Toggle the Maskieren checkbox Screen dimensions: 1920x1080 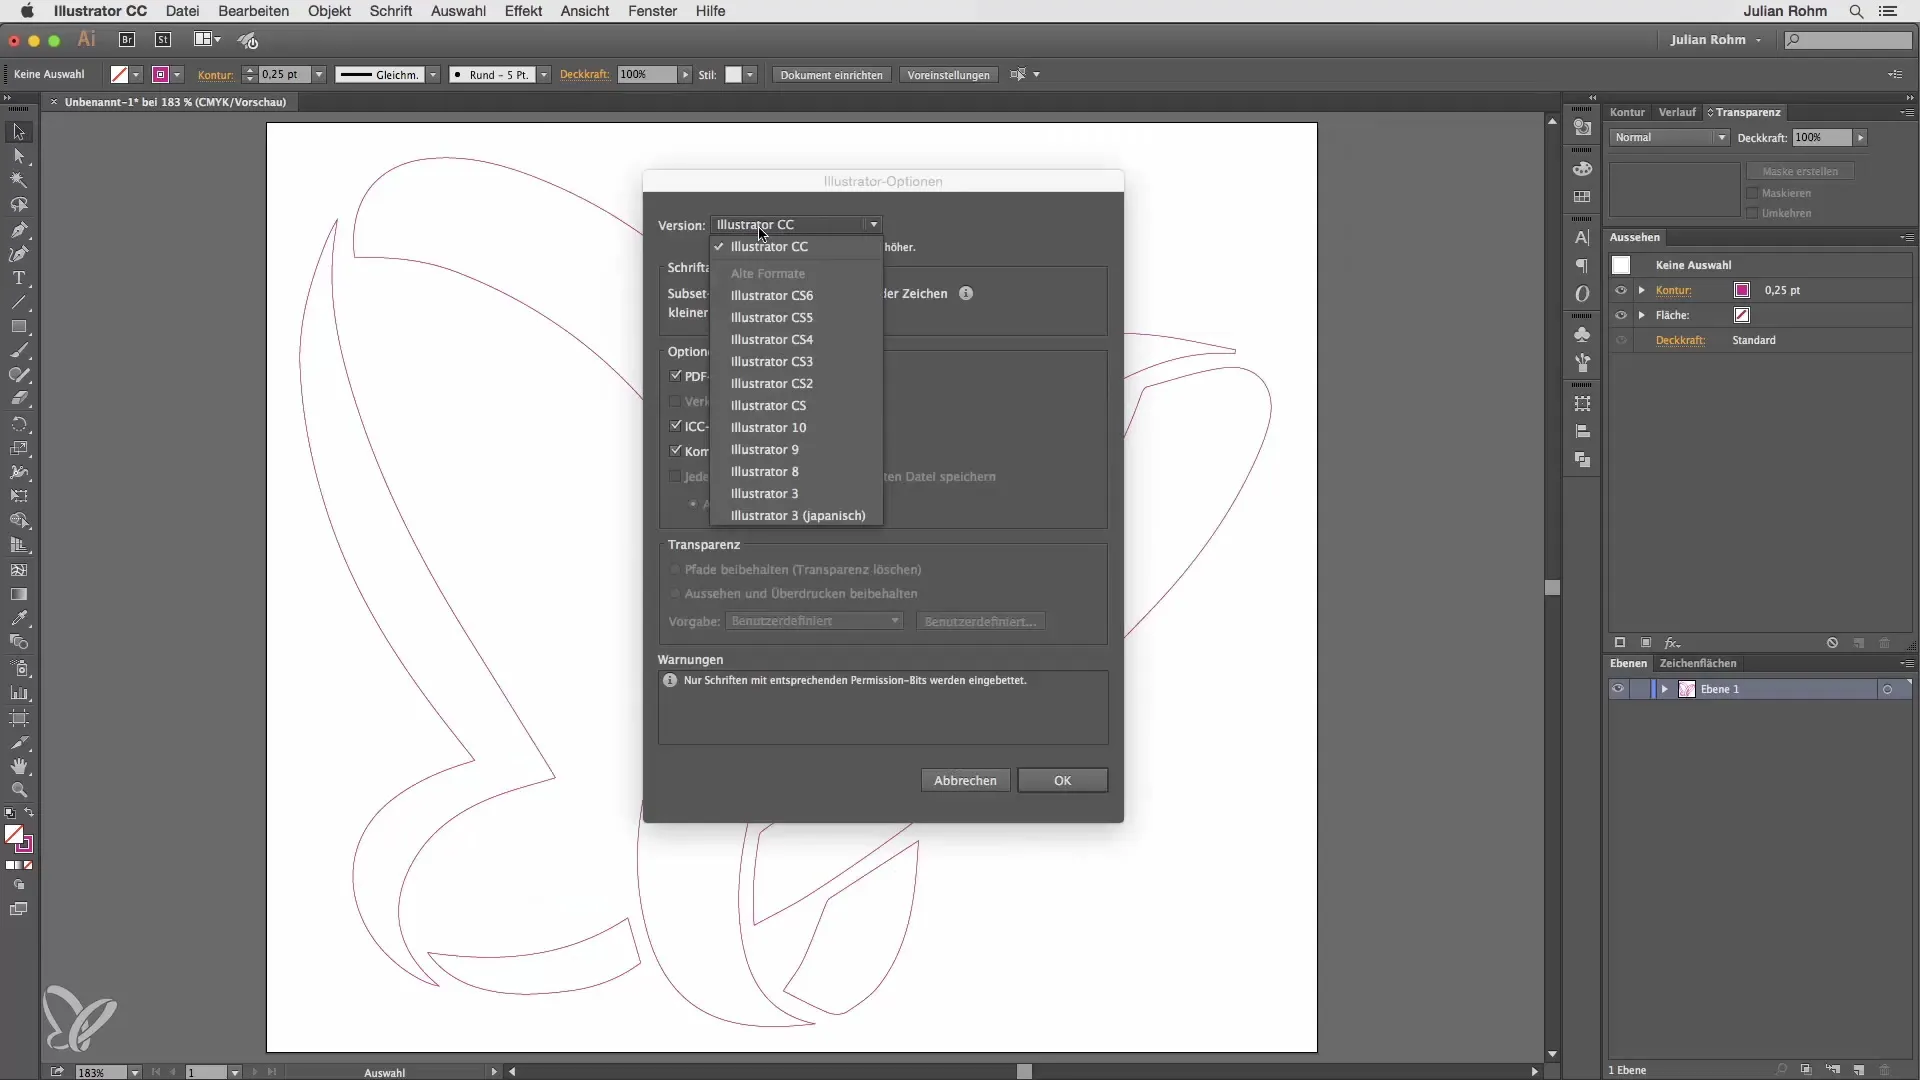click(1753, 193)
